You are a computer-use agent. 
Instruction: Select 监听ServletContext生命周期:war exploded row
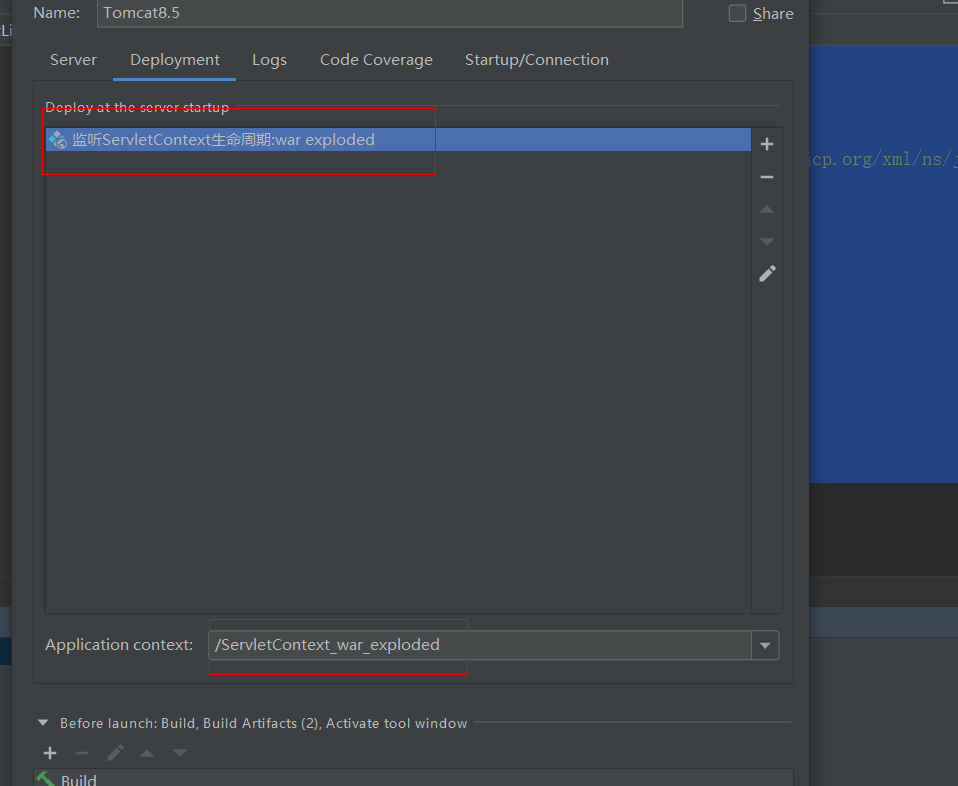pyautogui.click(x=398, y=140)
